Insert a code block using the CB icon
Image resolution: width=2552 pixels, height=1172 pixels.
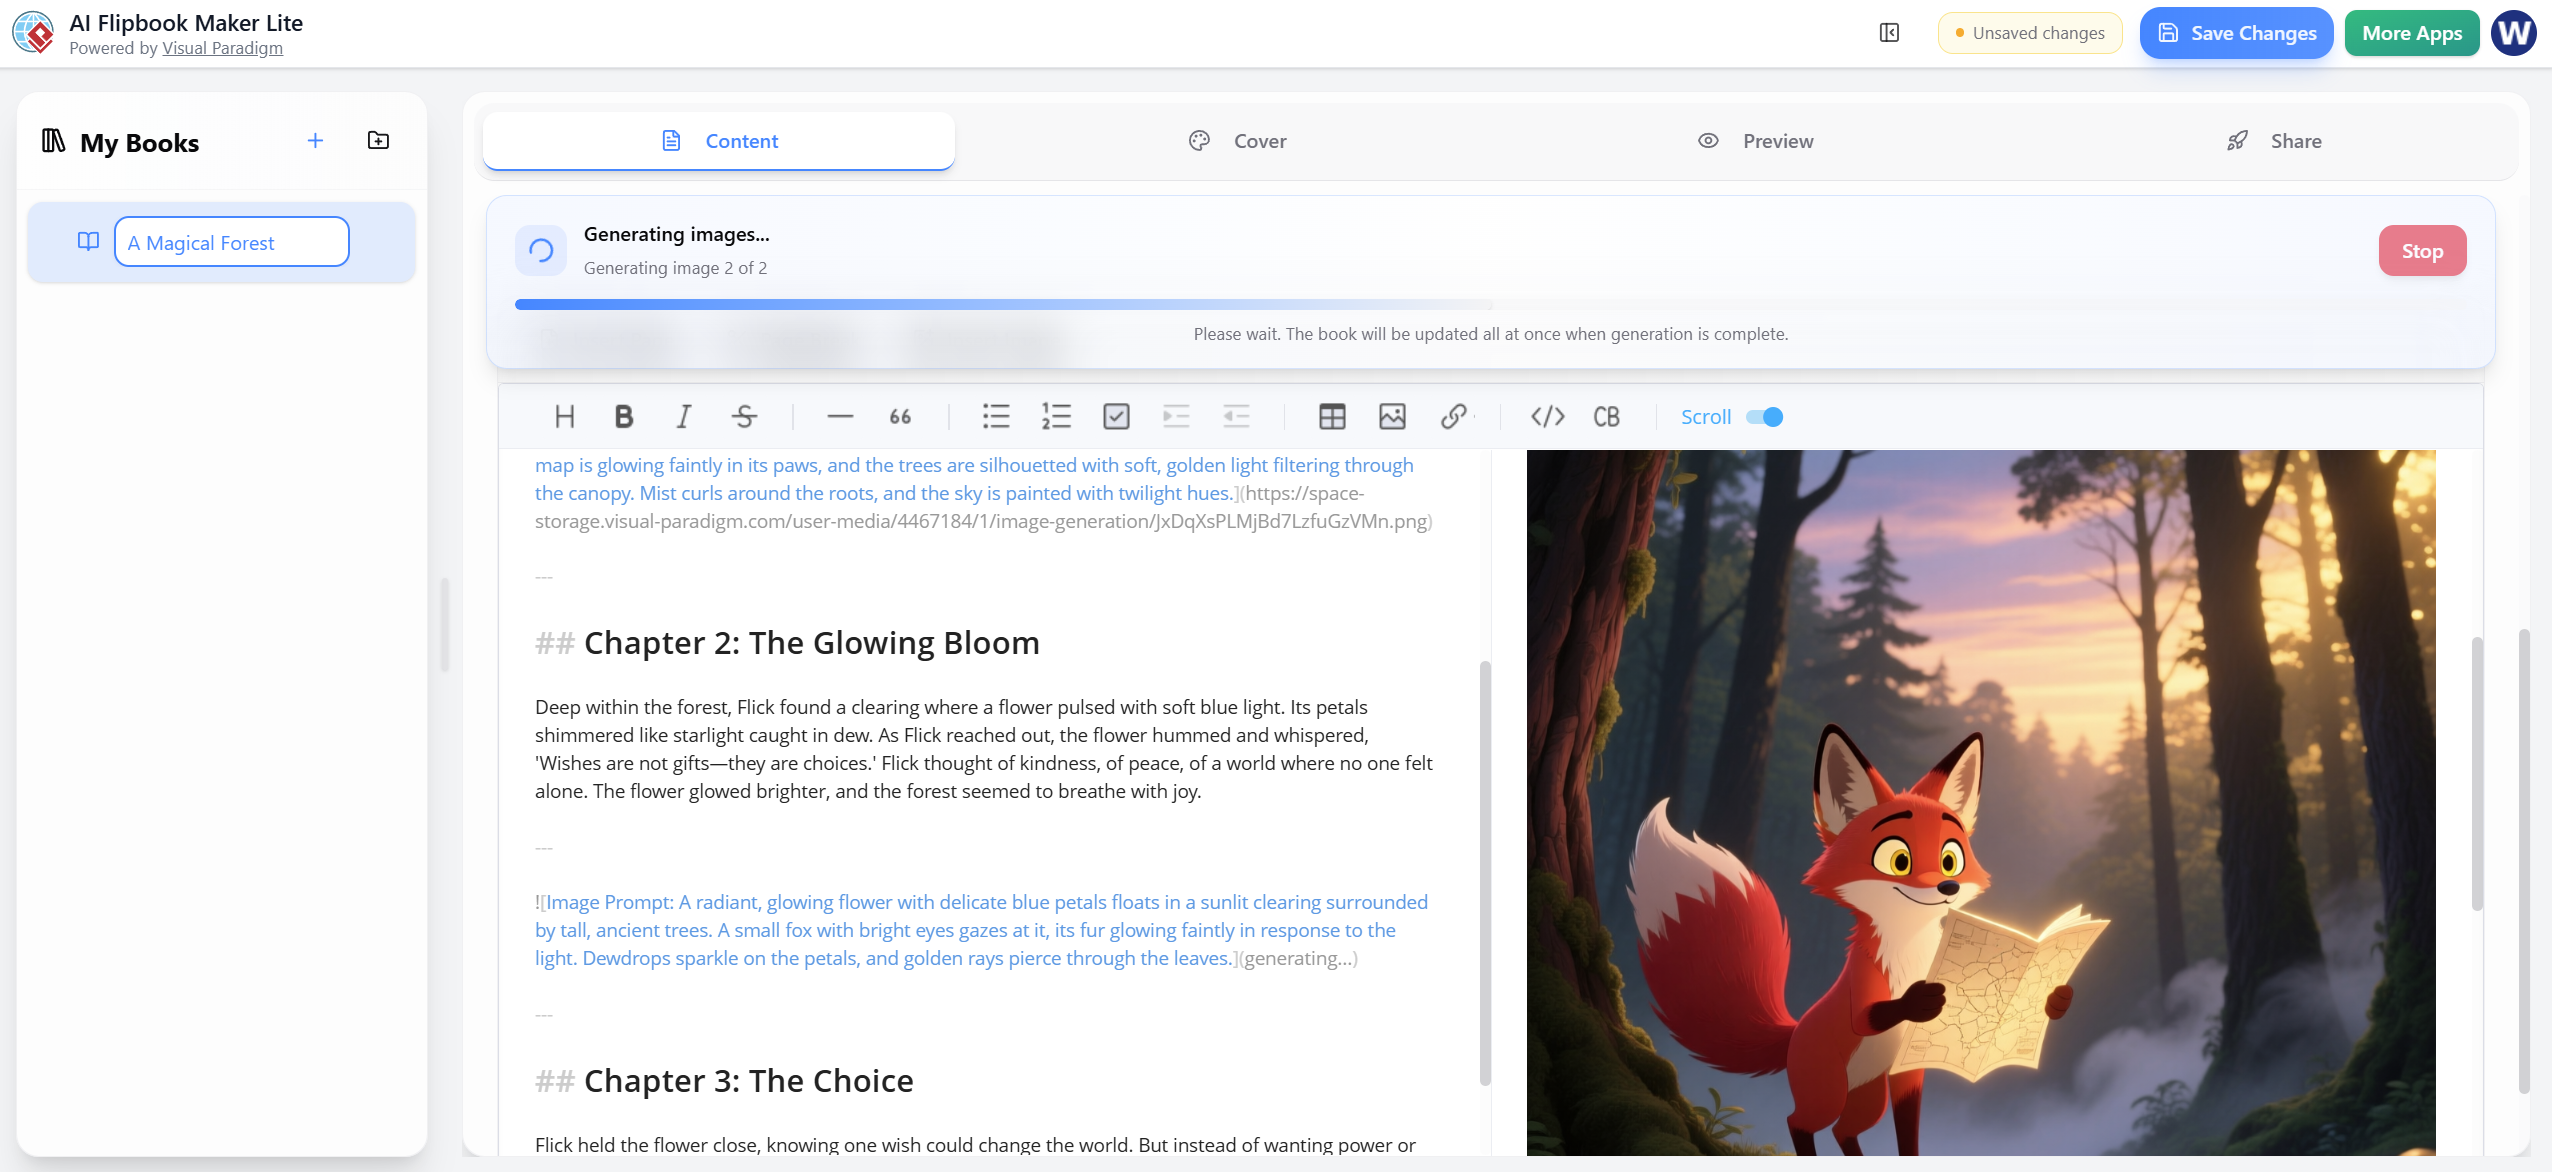click(x=1607, y=416)
